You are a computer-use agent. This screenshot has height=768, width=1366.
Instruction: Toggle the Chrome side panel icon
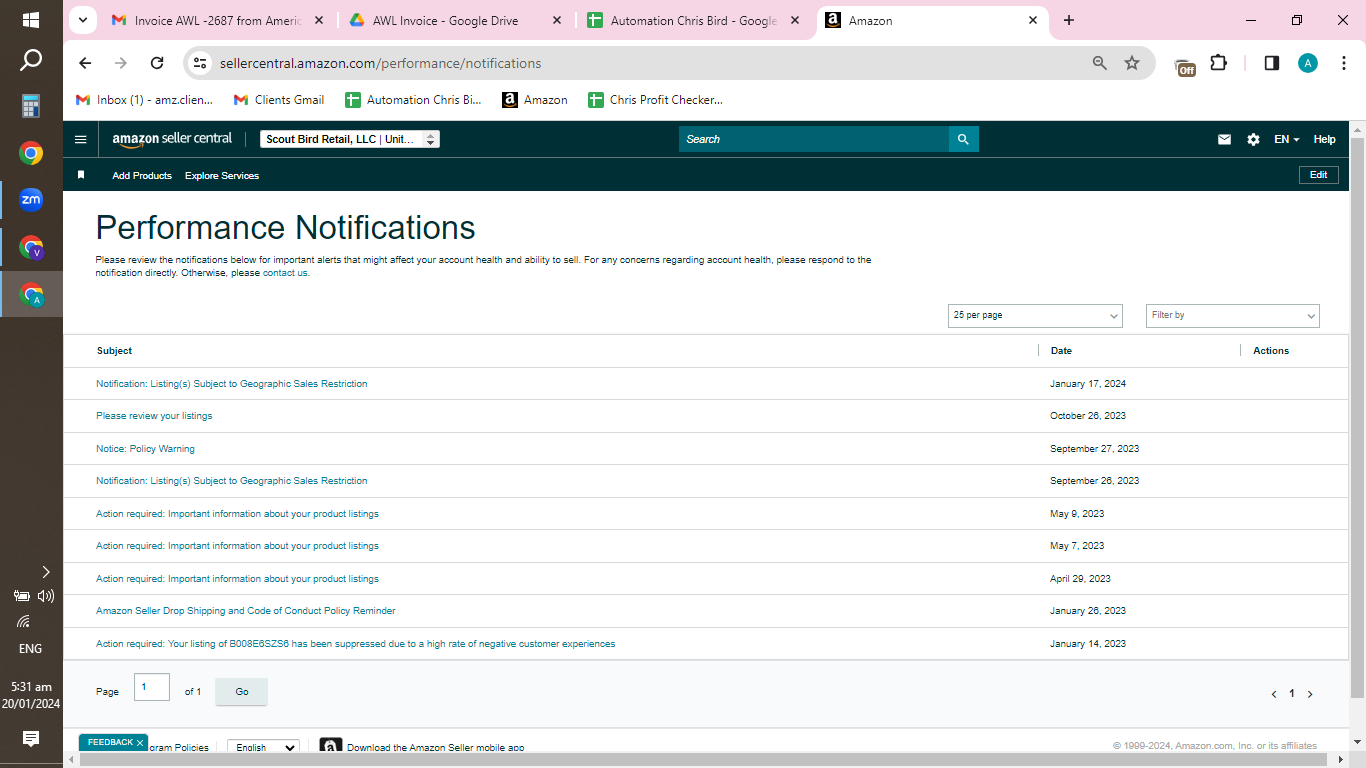point(1272,63)
